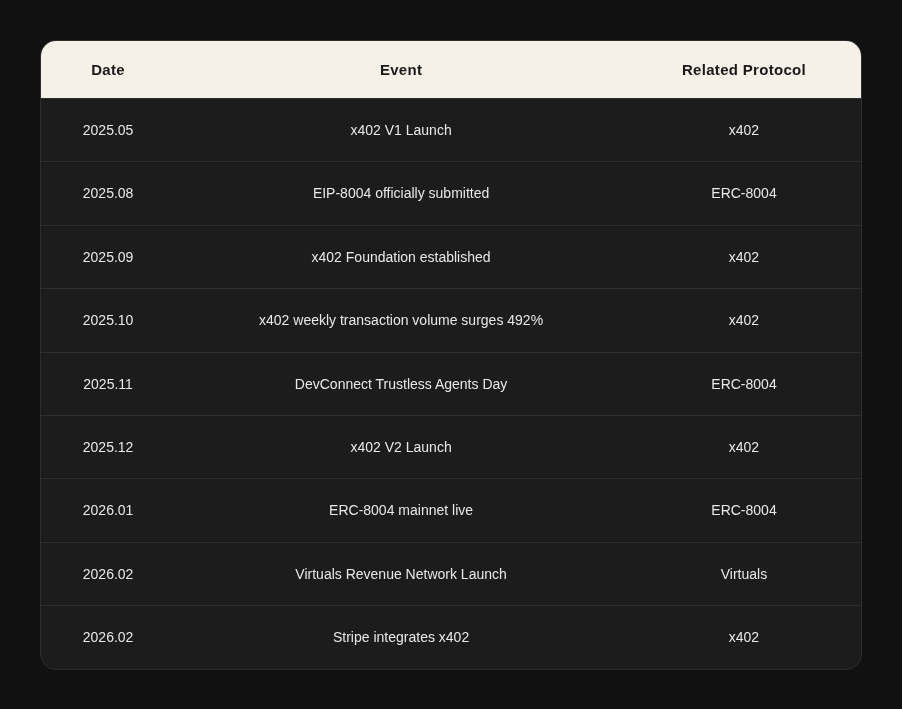The width and height of the screenshot is (902, 709).
Task: Select the 2025.08 date cell
Action: coord(108,193)
